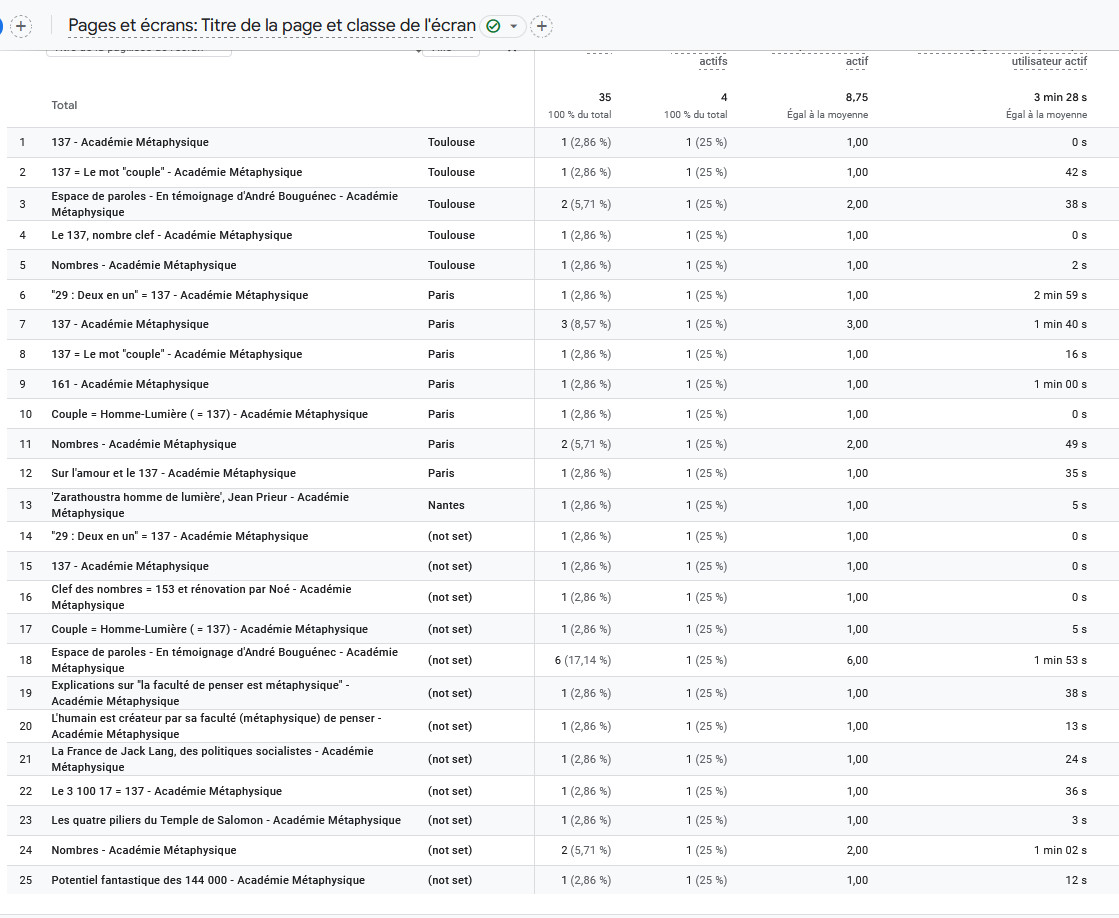Select 'Le 137, nombre clef - Académie Métaphysique'
The height and width of the screenshot is (918, 1119).
pos(171,235)
